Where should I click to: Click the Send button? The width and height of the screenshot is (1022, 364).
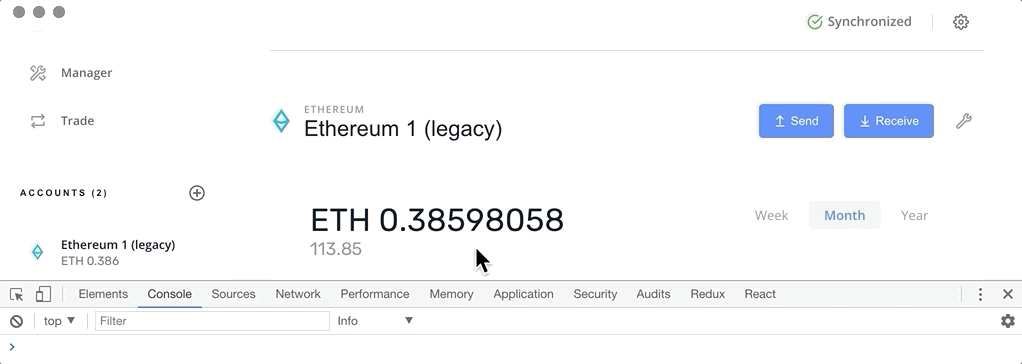(x=796, y=121)
